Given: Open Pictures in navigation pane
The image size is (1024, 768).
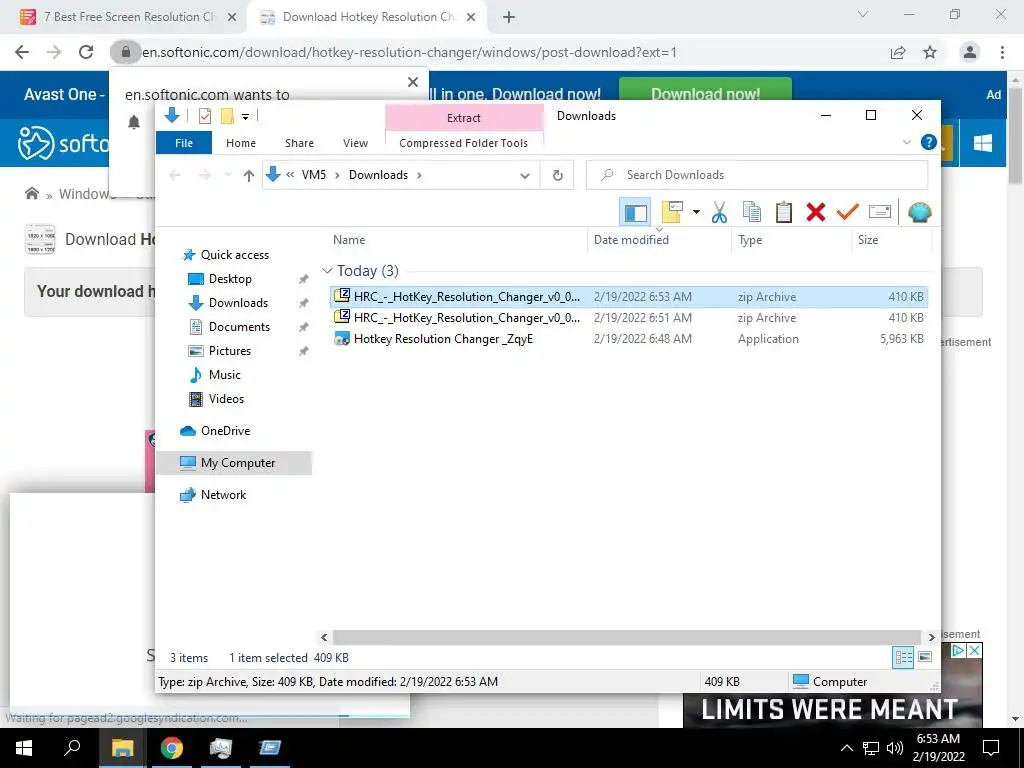Looking at the screenshot, I should tap(229, 351).
